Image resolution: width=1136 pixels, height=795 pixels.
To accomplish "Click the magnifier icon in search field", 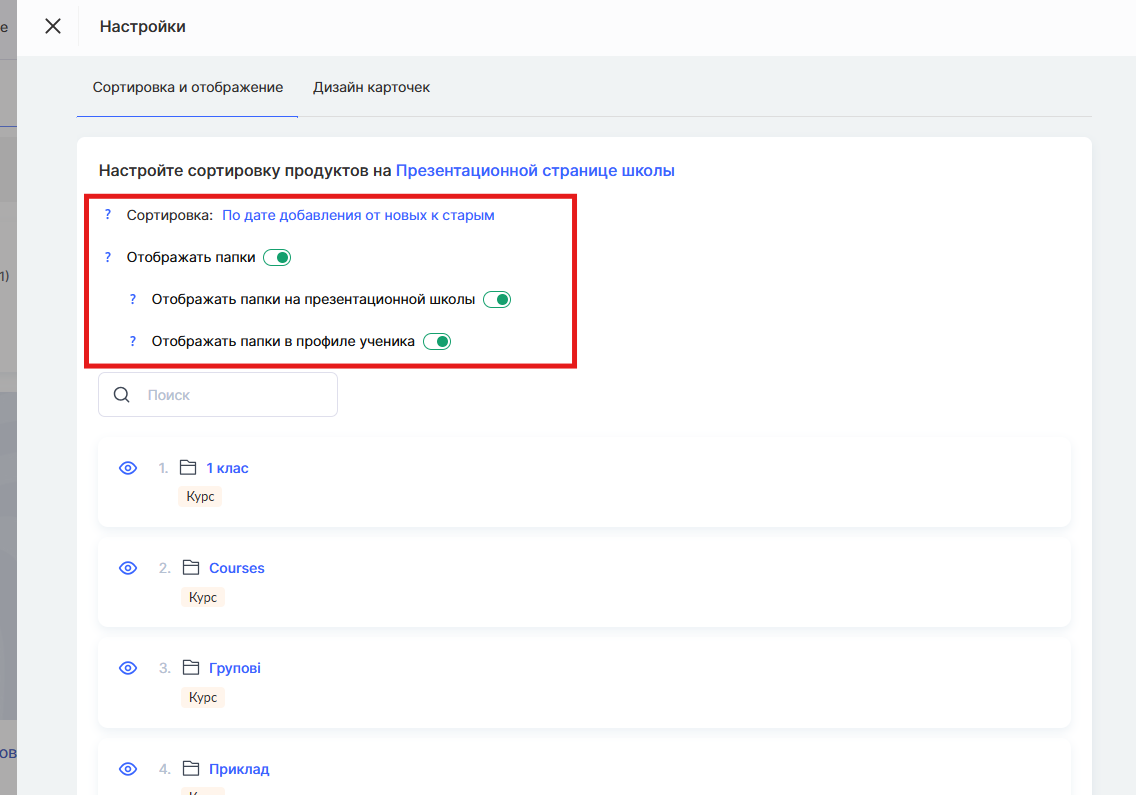I will 122,395.
